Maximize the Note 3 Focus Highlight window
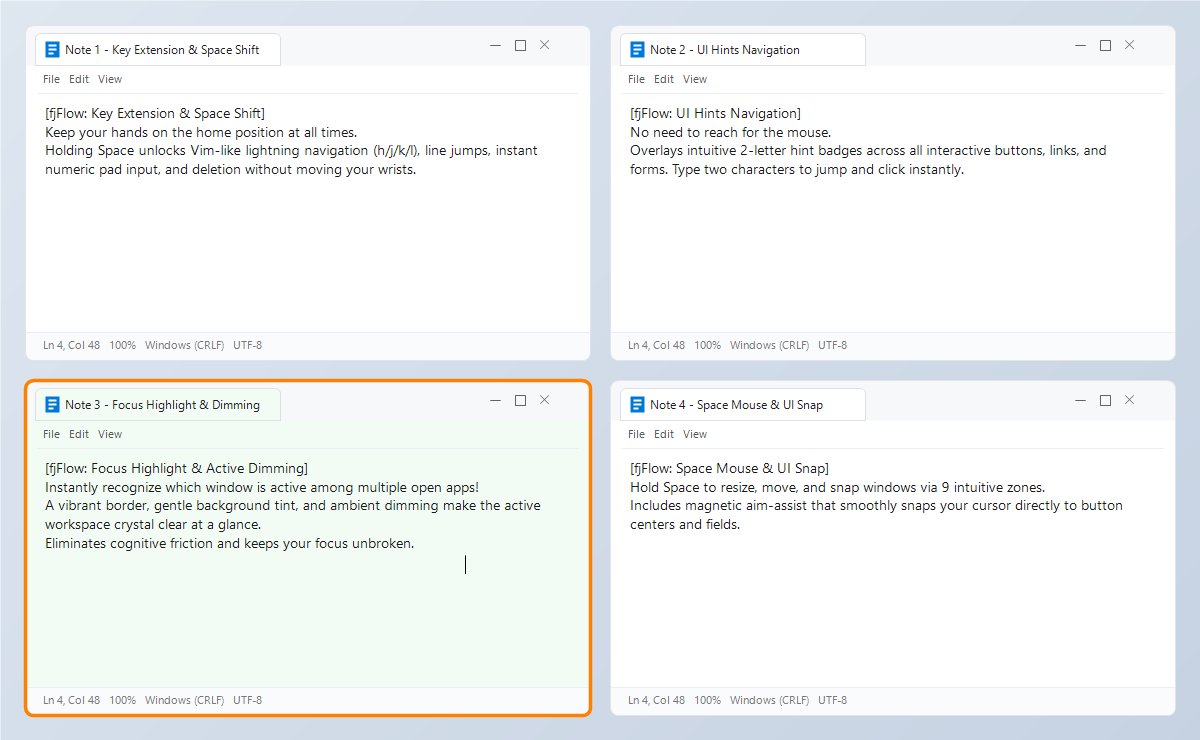The image size is (1200, 740). 520,400
